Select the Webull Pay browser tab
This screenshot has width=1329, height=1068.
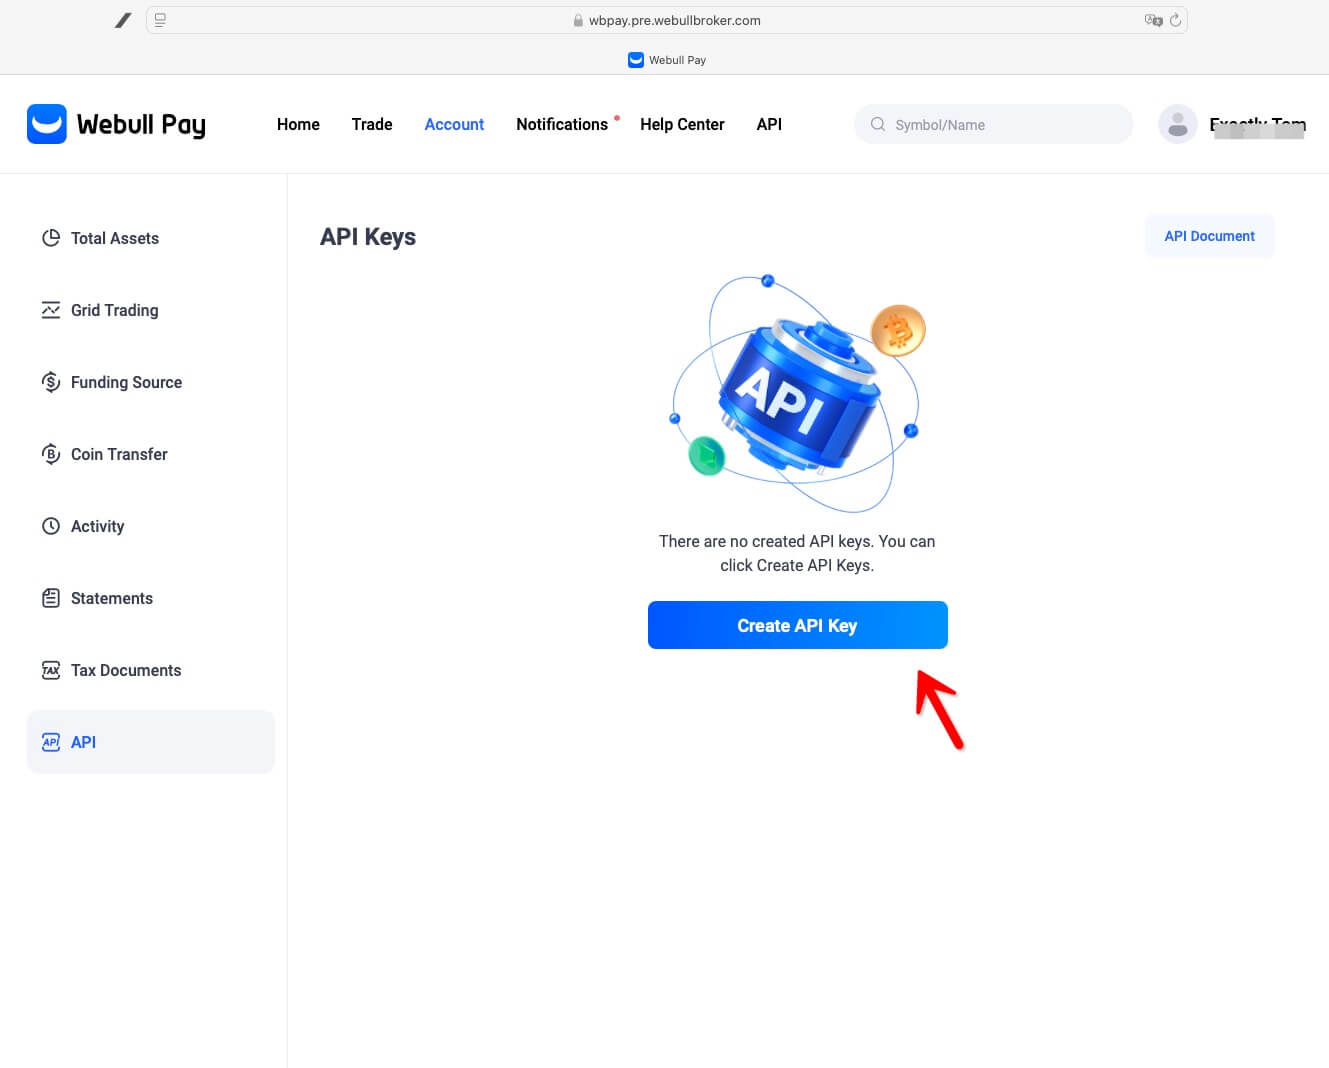coord(666,60)
